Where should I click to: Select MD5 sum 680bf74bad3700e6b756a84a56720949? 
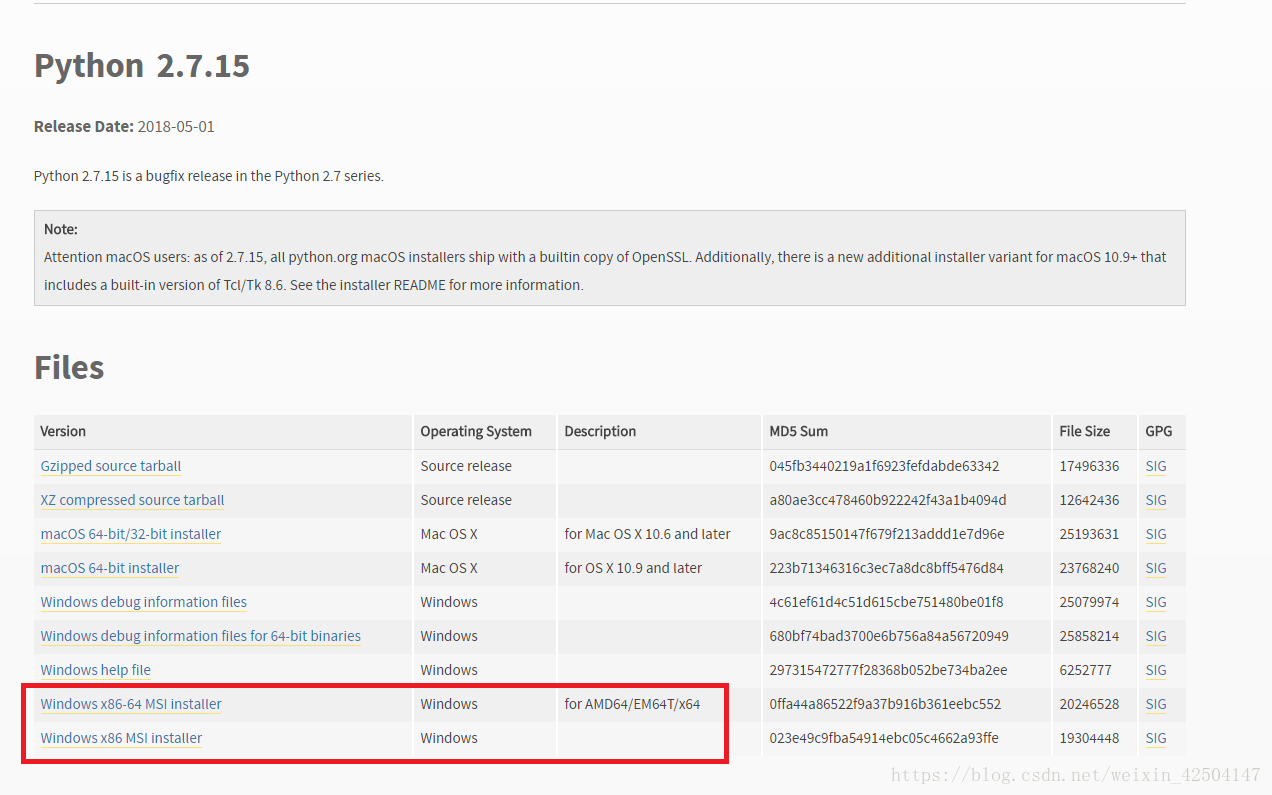click(x=889, y=636)
